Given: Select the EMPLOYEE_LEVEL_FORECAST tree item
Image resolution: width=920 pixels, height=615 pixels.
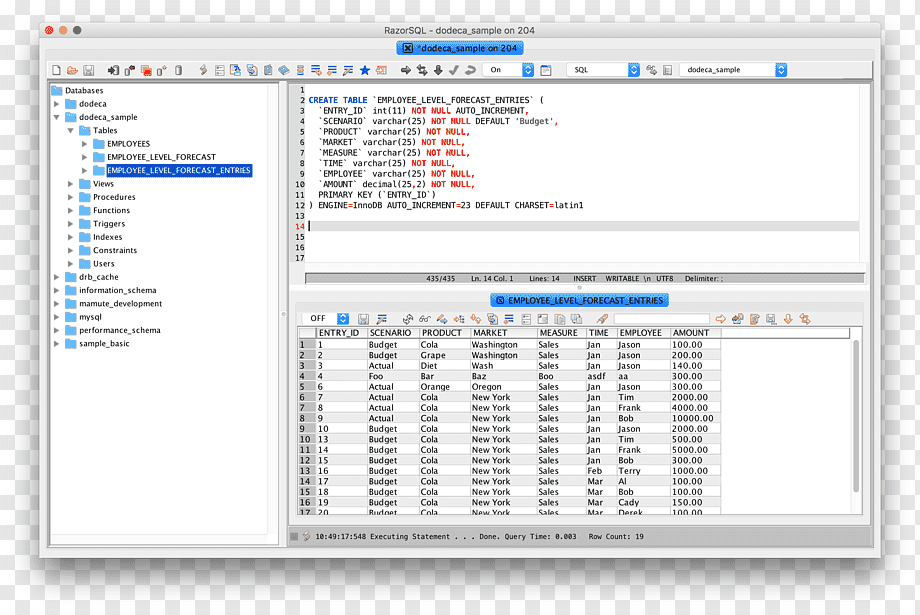Looking at the screenshot, I should click(x=161, y=157).
